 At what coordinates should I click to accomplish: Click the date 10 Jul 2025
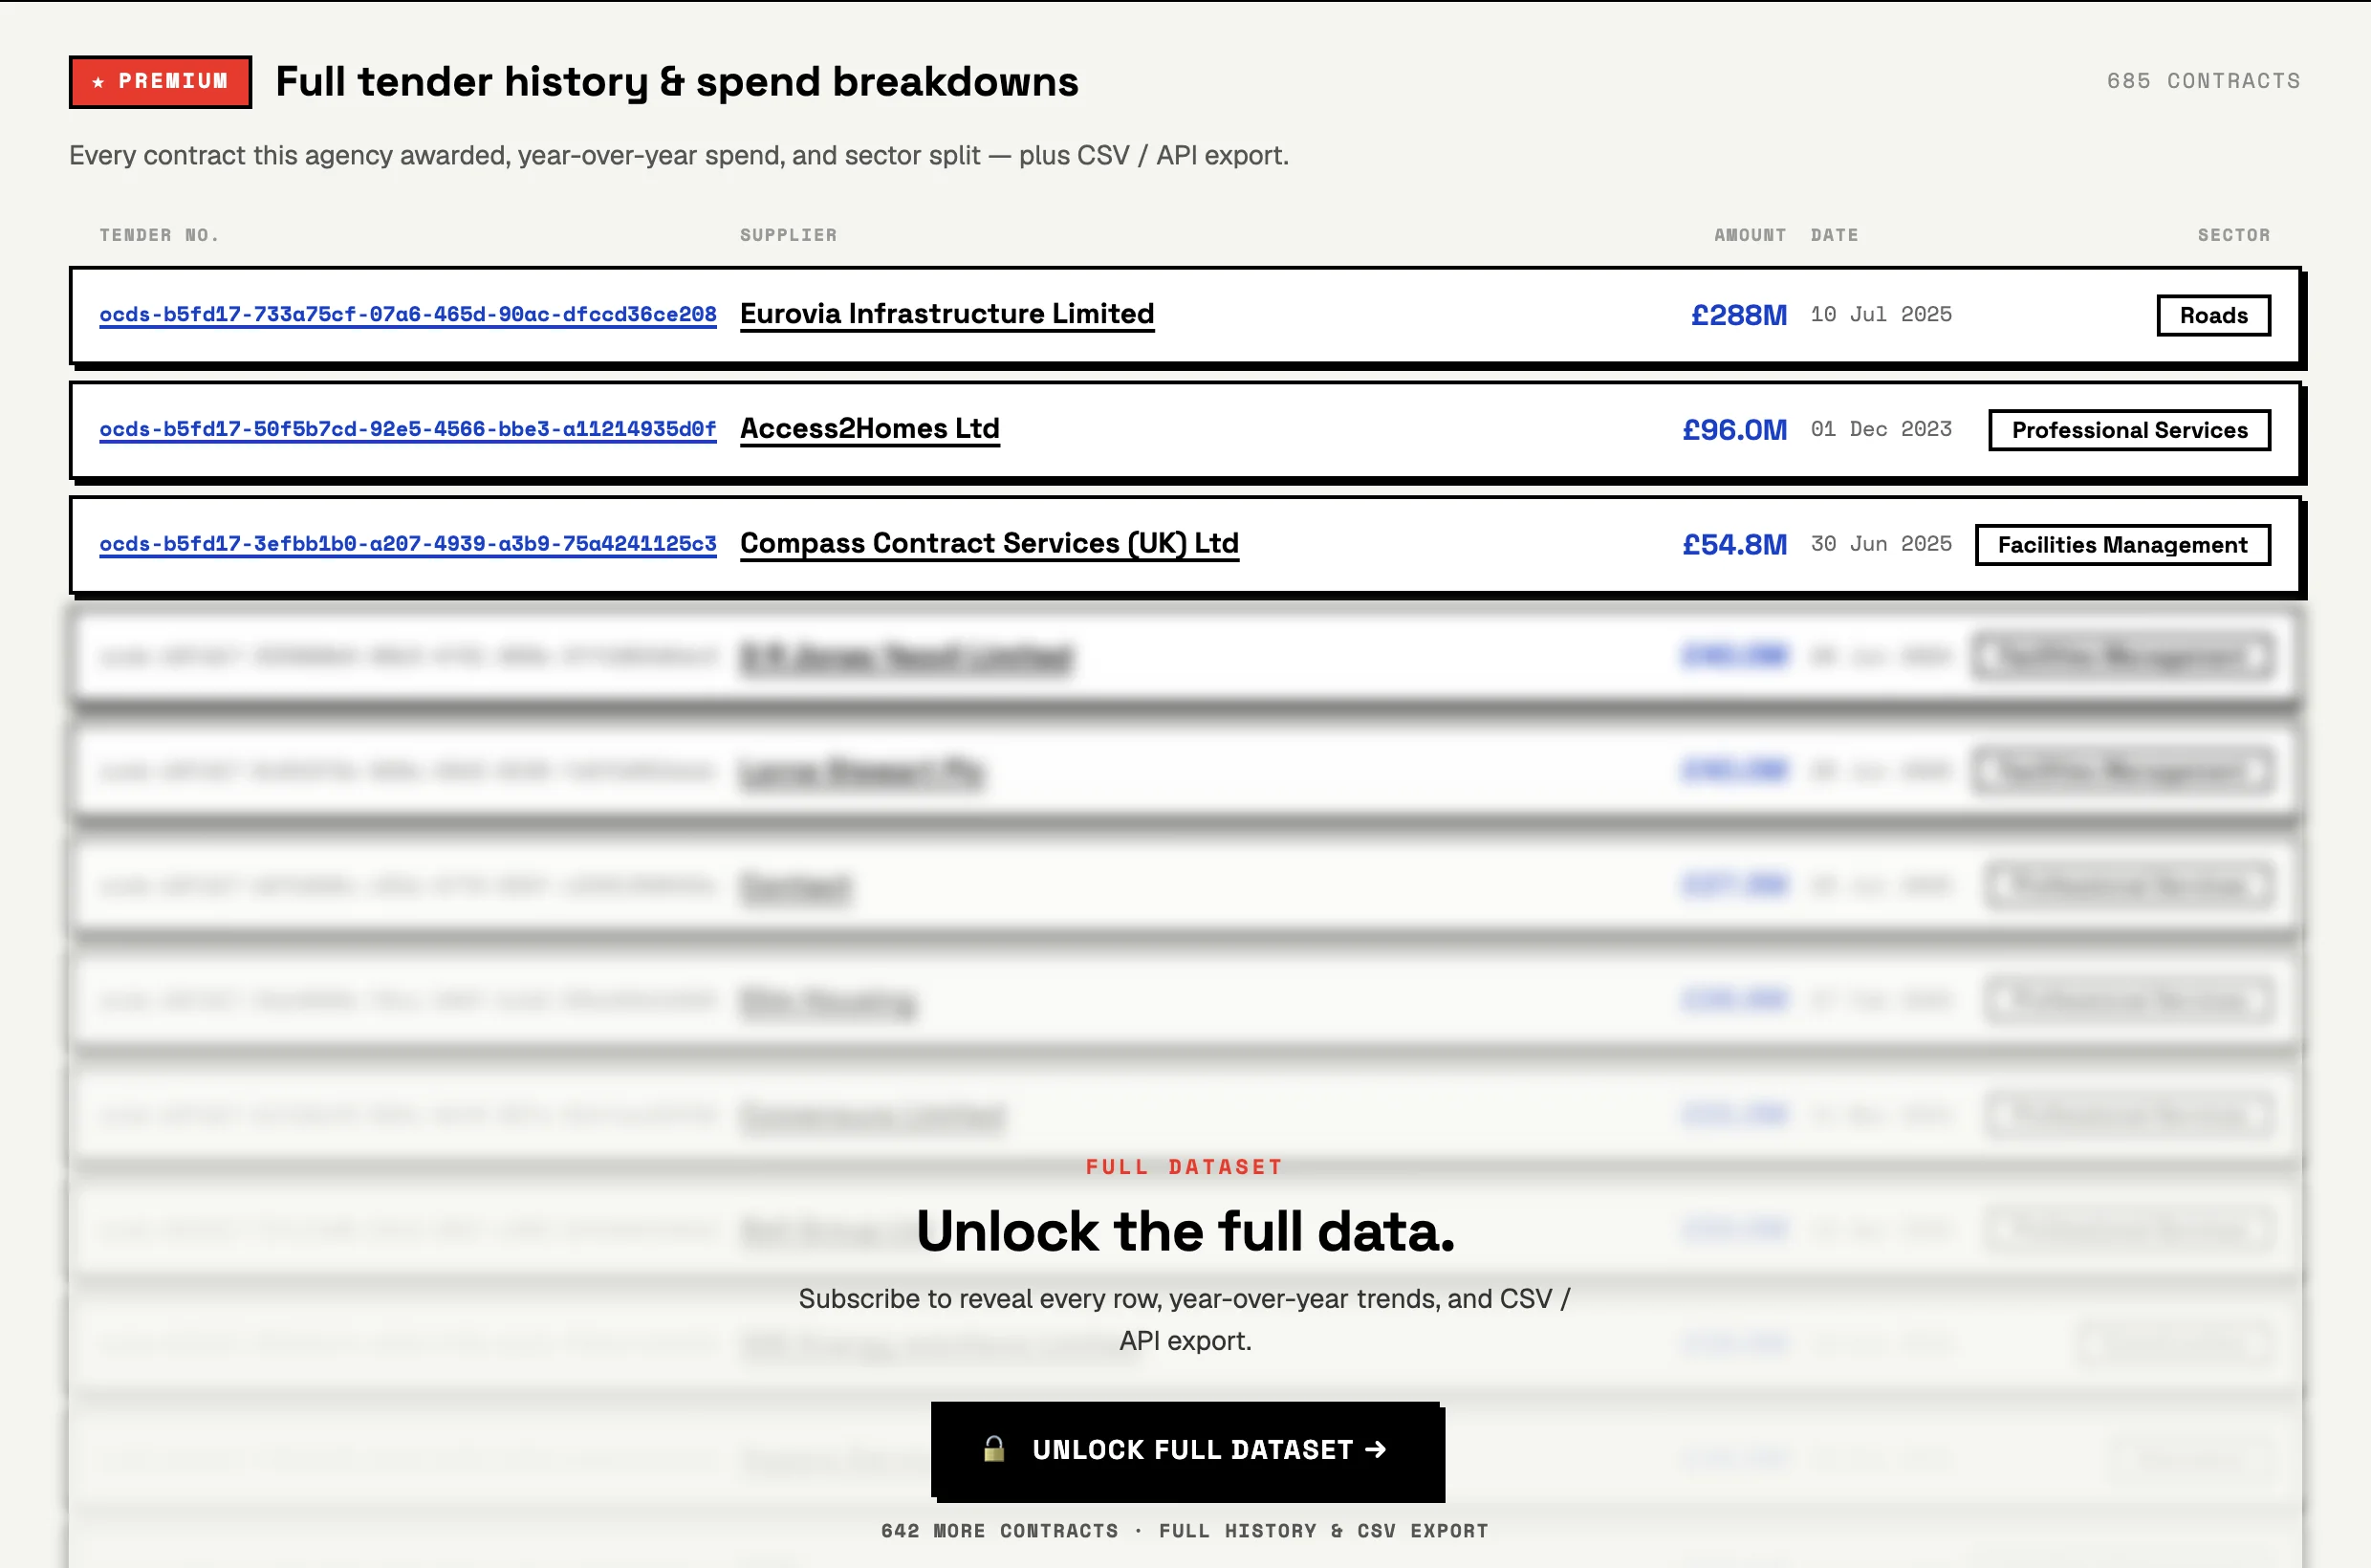pos(1881,314)
